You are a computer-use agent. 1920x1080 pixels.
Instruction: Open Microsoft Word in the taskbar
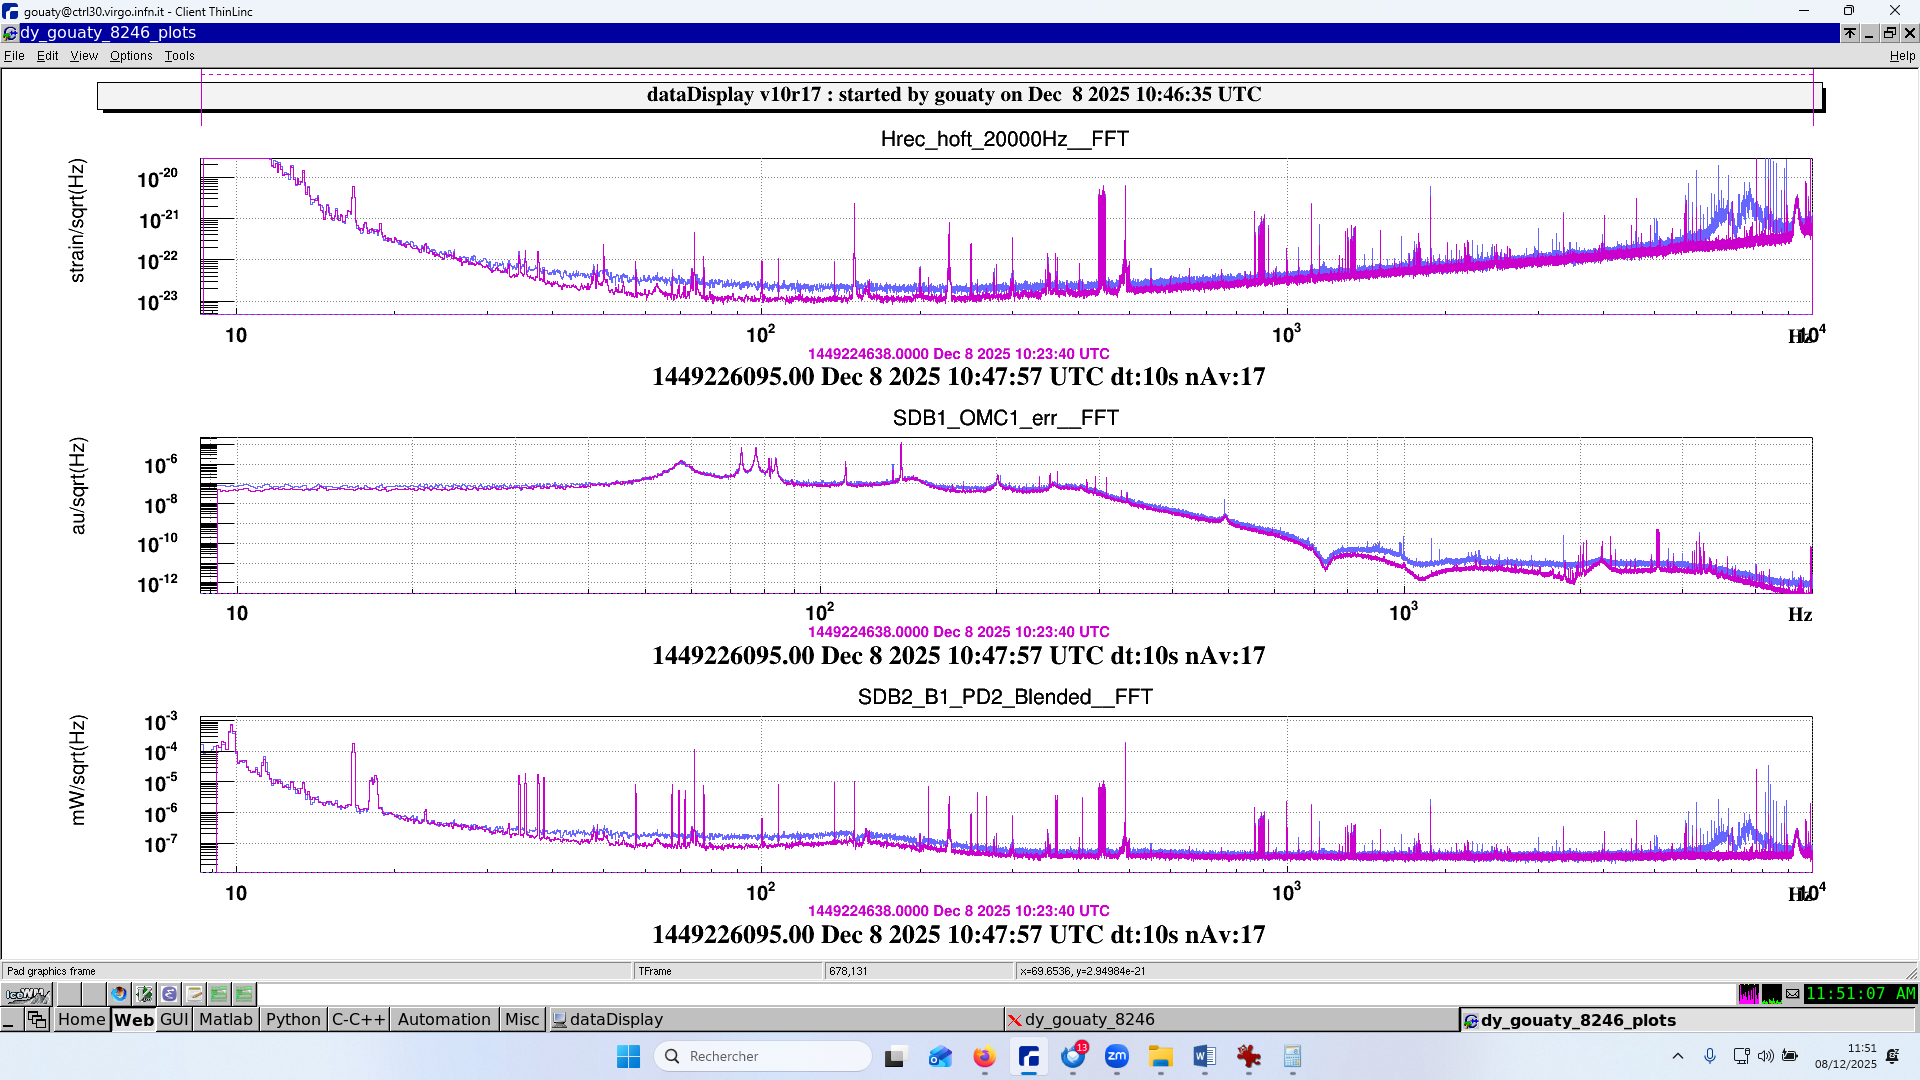(1204, 1056)
